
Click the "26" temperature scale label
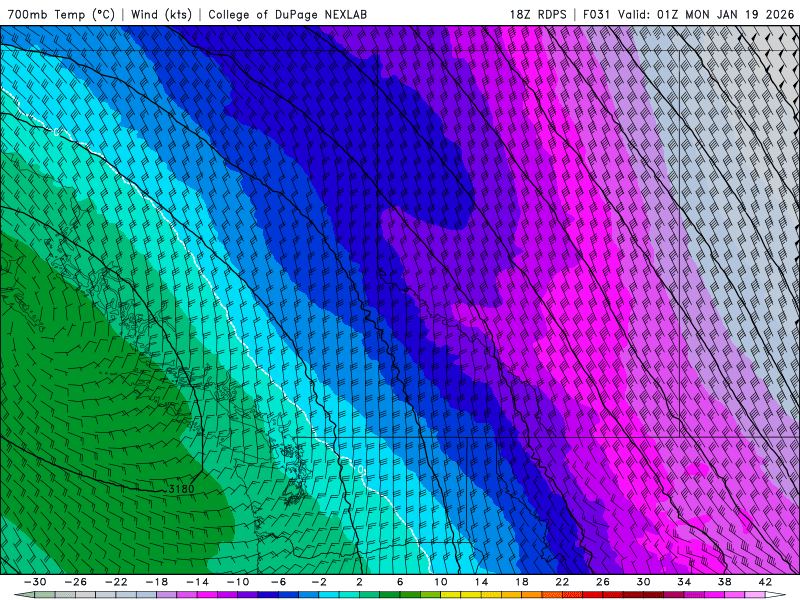[603, 582]
